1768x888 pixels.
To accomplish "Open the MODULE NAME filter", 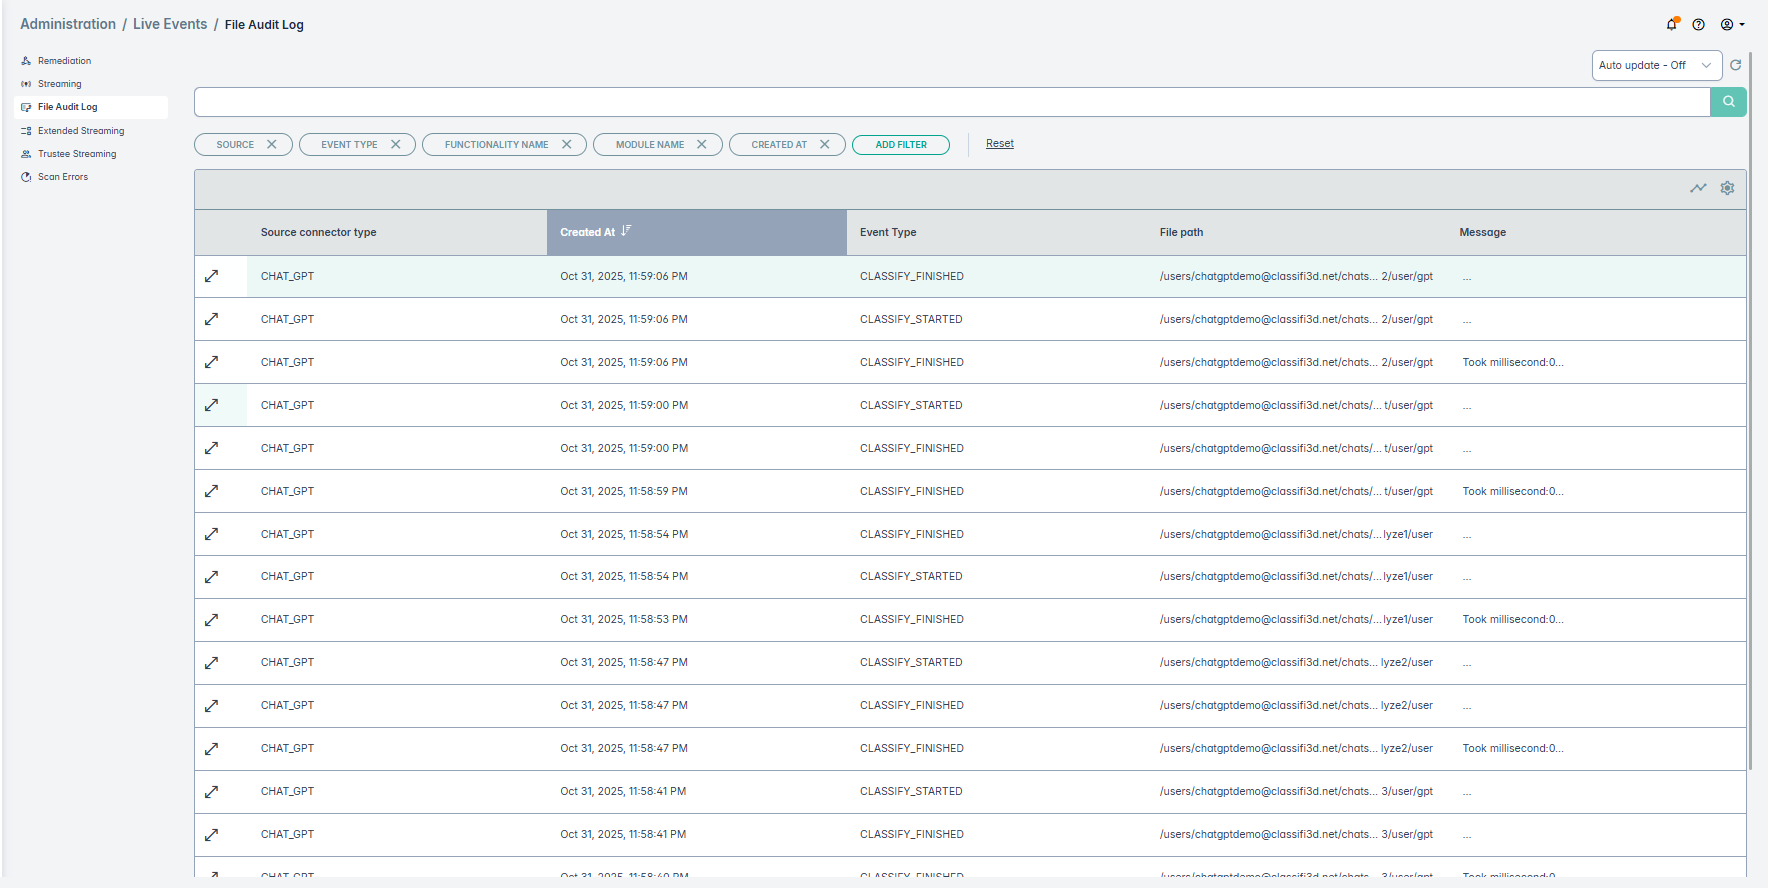I will [649, 145].
